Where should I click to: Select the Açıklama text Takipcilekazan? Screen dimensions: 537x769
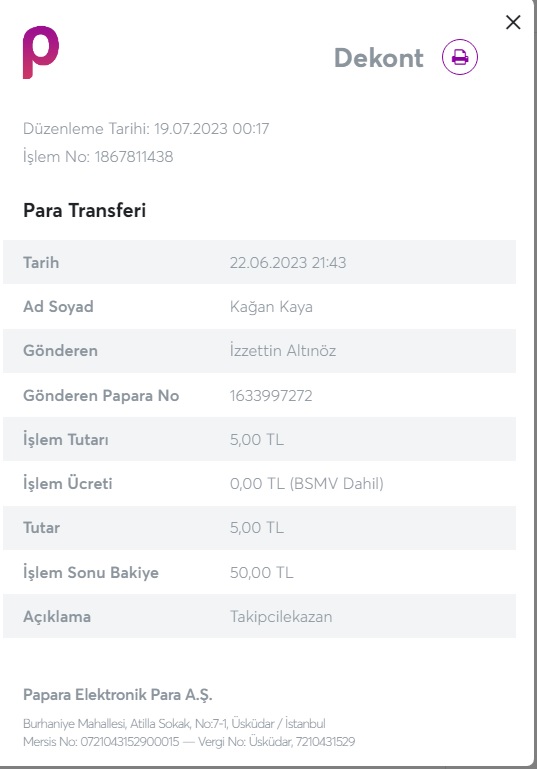pos(281,616)
